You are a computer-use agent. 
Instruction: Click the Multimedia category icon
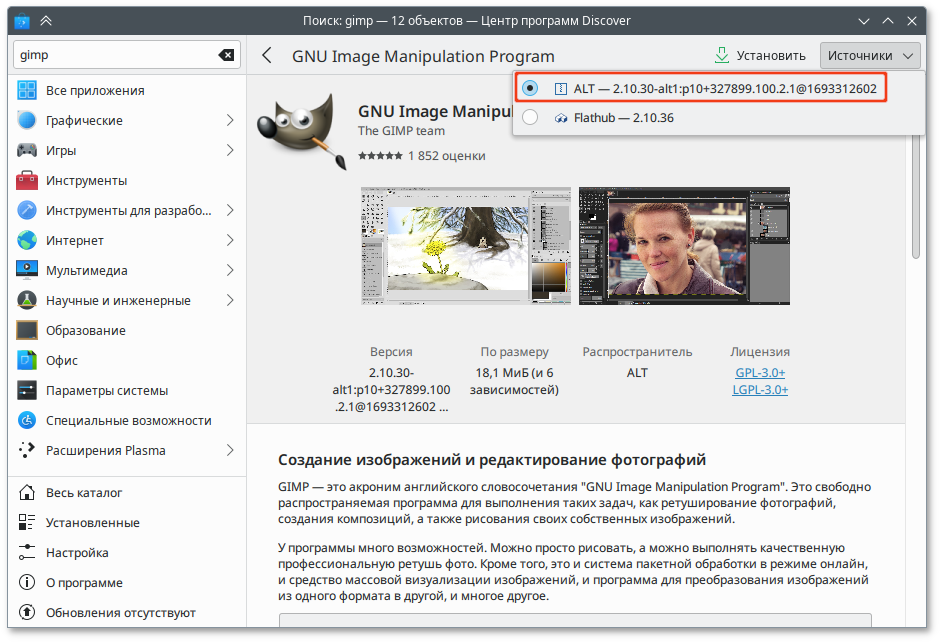pos(27,271)
